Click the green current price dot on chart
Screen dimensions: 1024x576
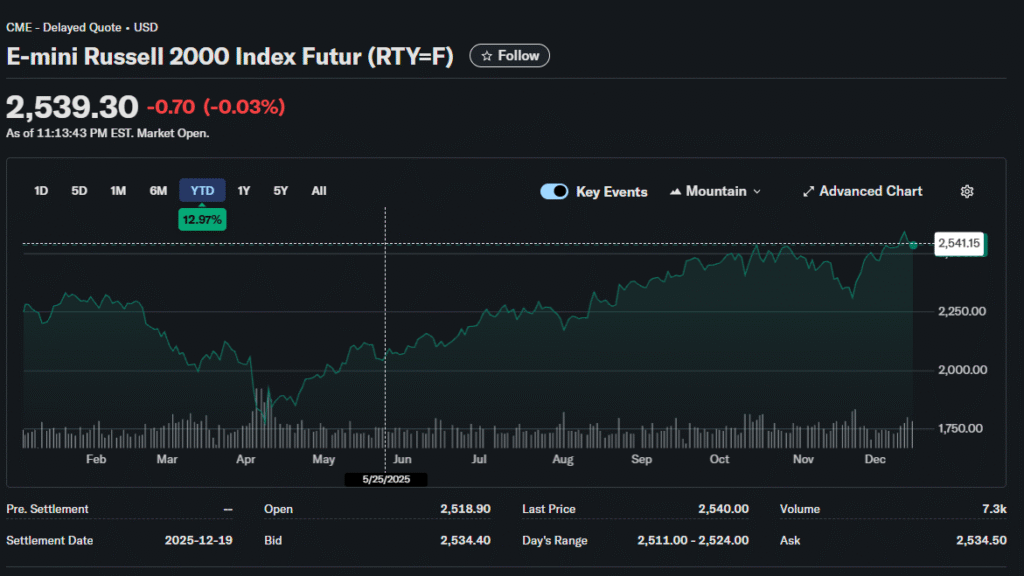coord(913,245)
